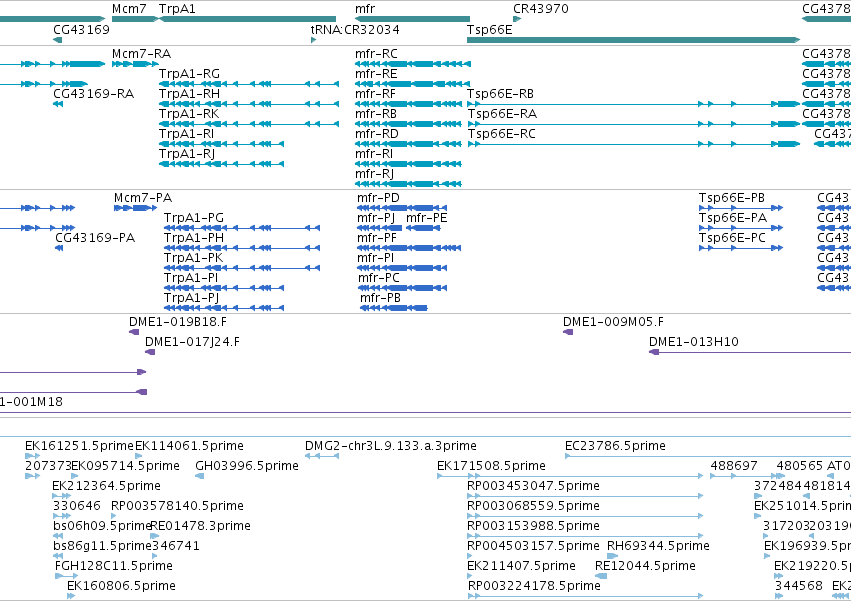Select the Mcm7-PA protein

[x=135, y=208]
